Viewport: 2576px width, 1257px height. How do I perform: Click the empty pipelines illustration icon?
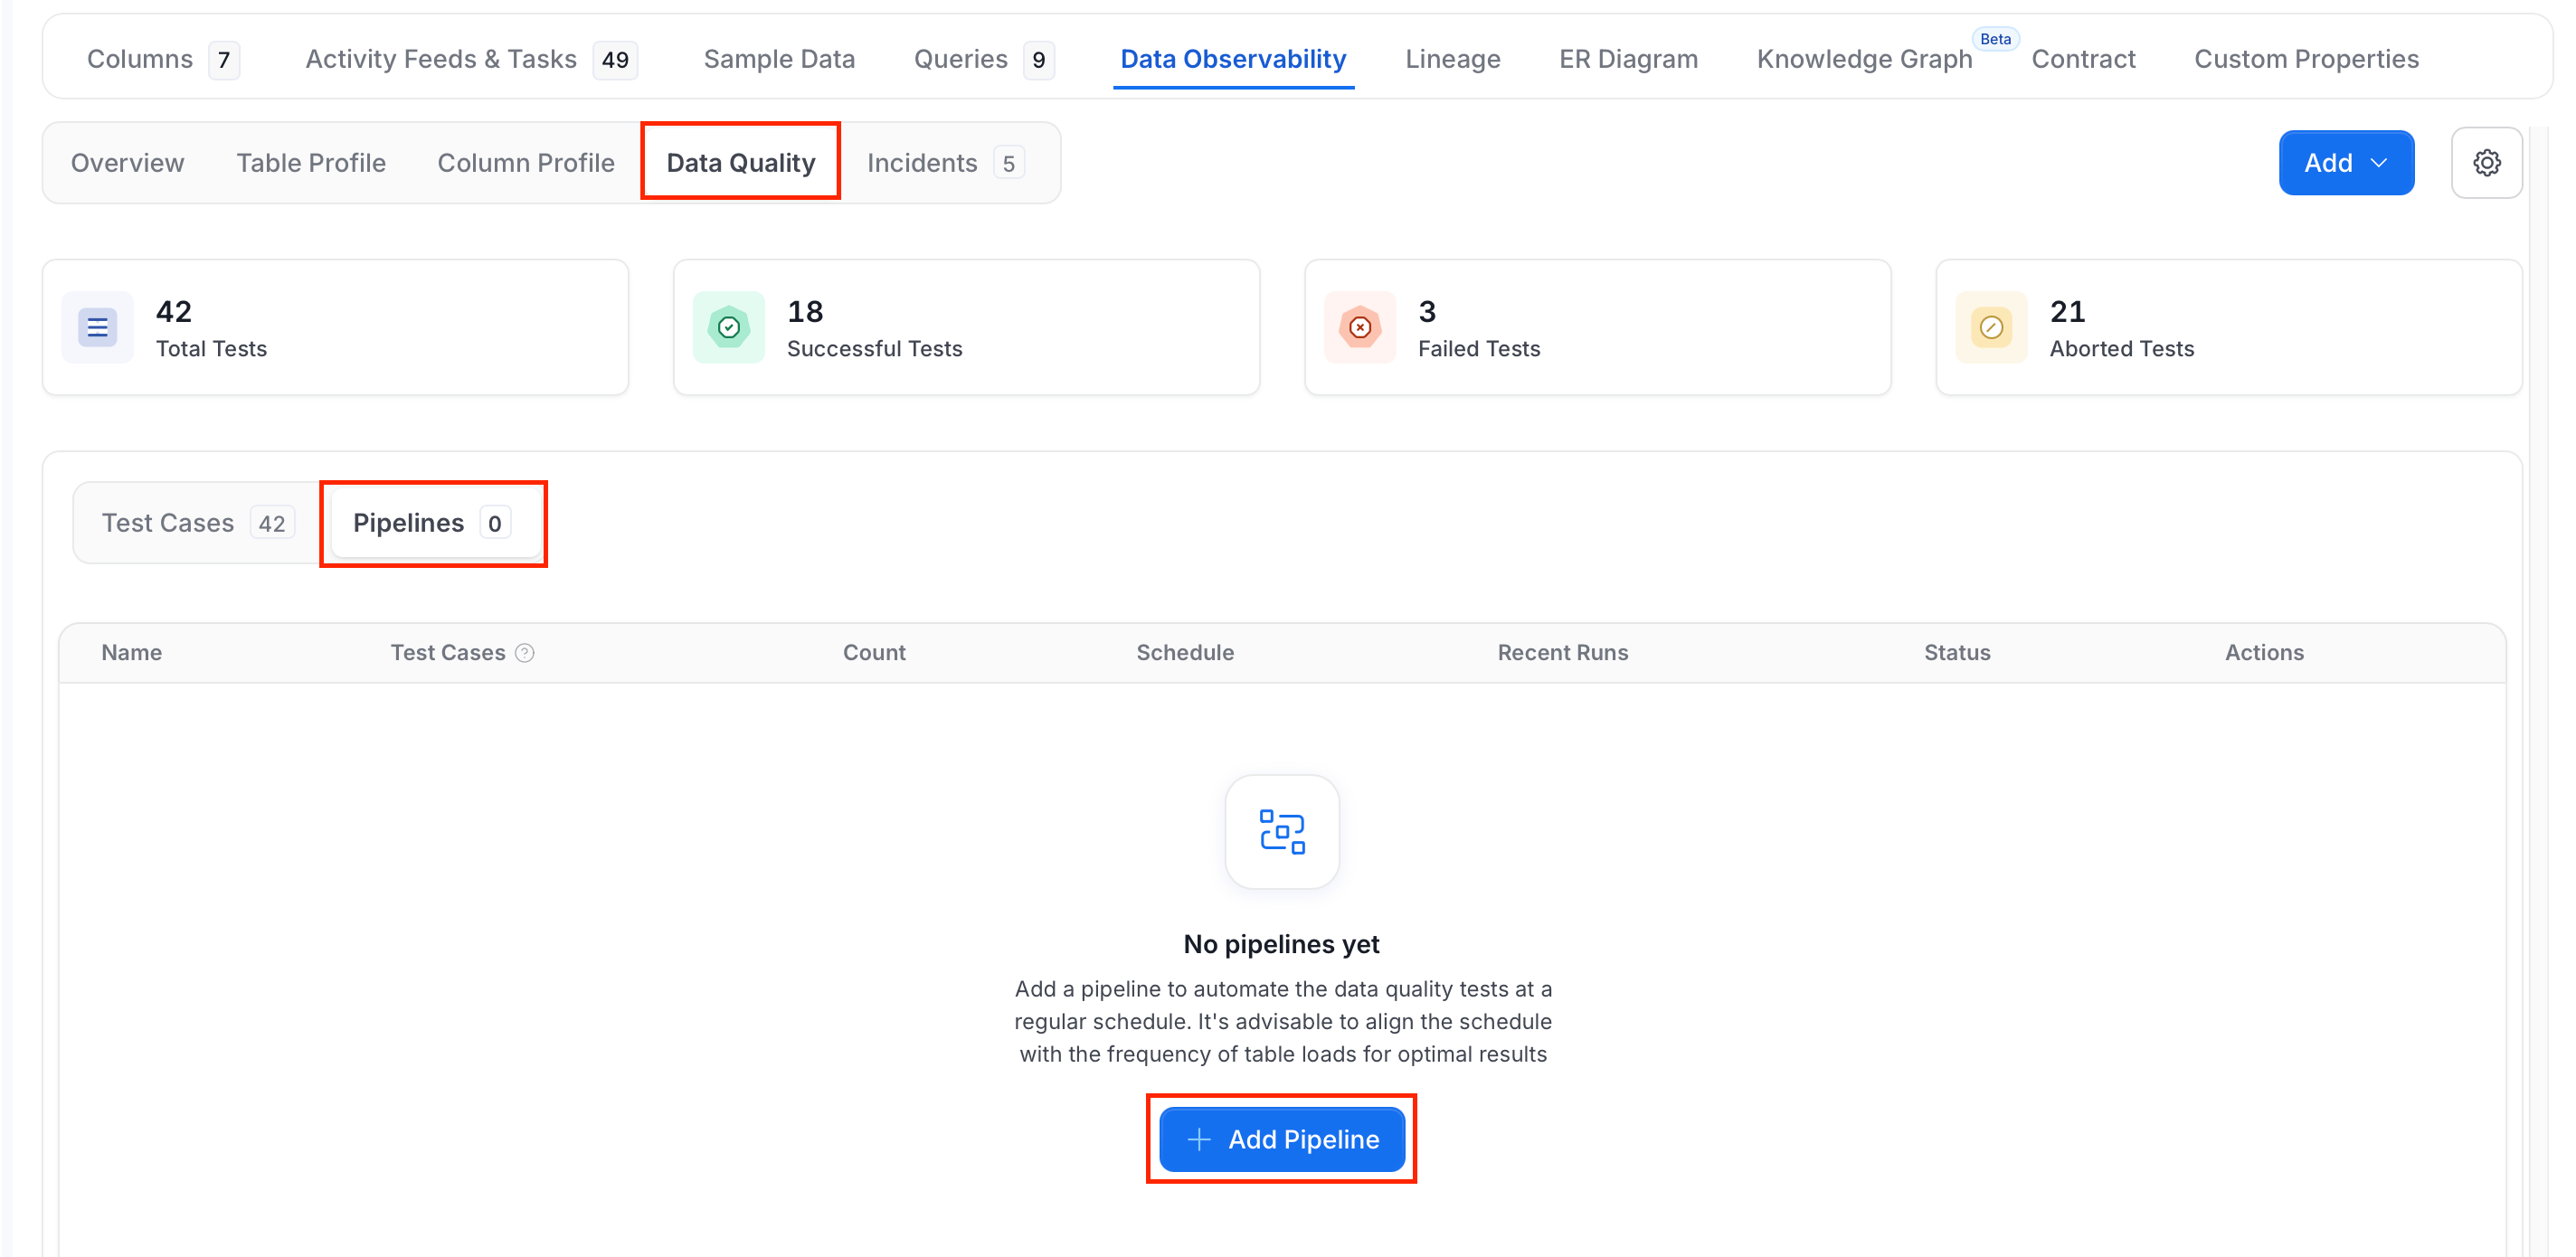click(1282, 832)
